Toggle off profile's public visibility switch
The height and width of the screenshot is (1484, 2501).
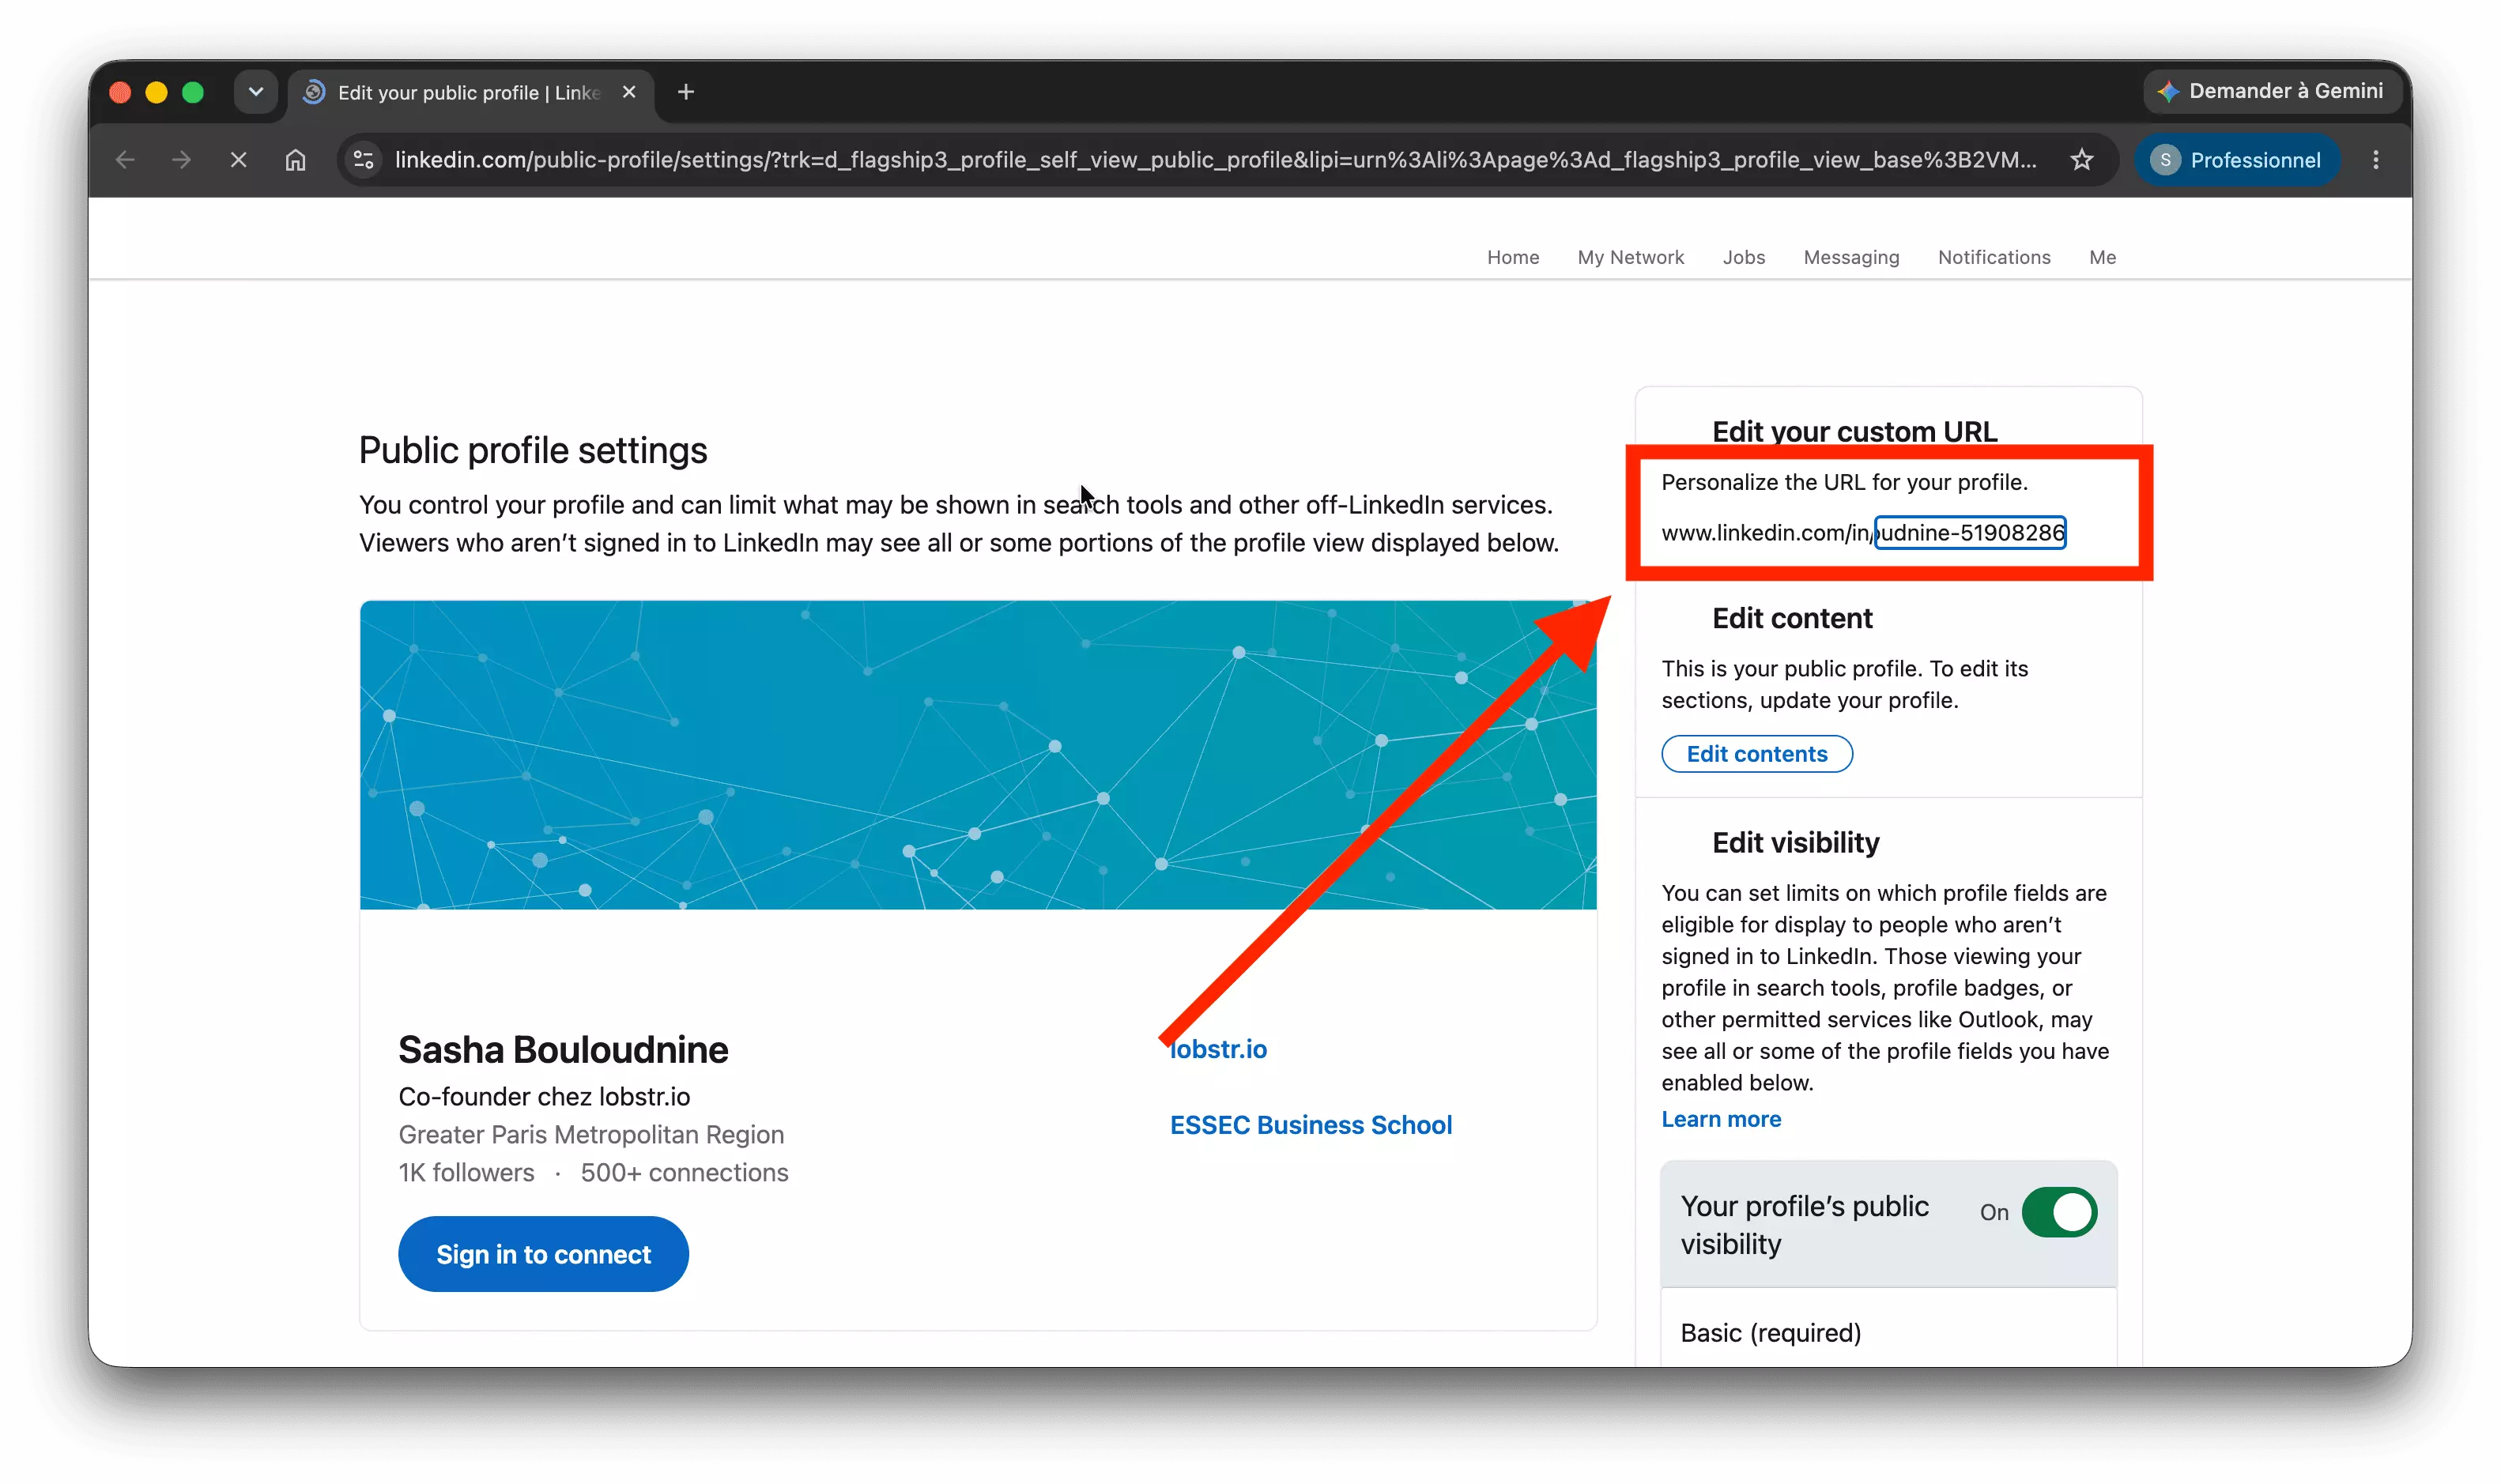2058,1212
